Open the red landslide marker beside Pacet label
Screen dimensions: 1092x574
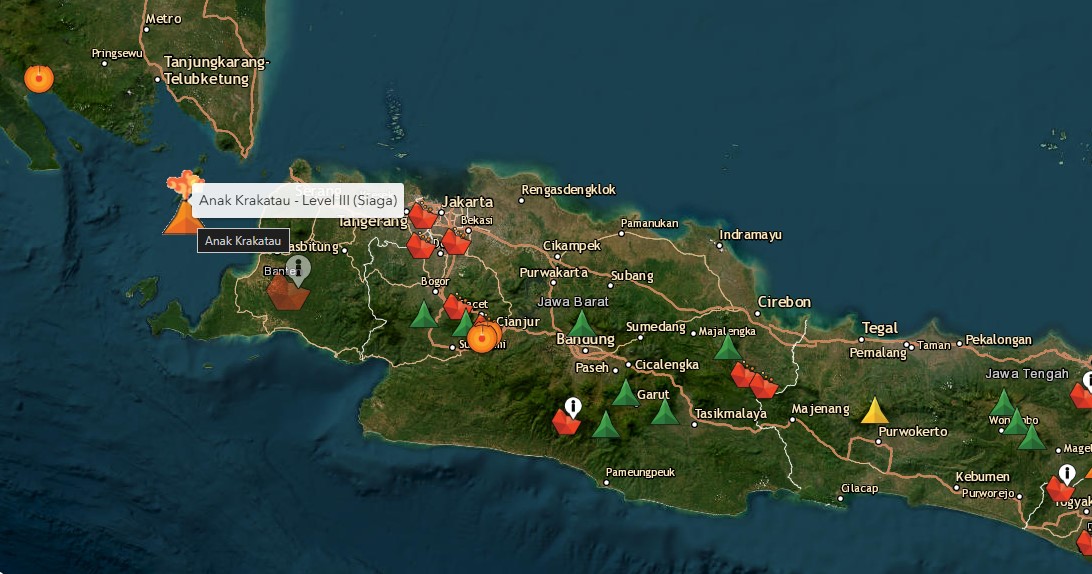[455, 307]
